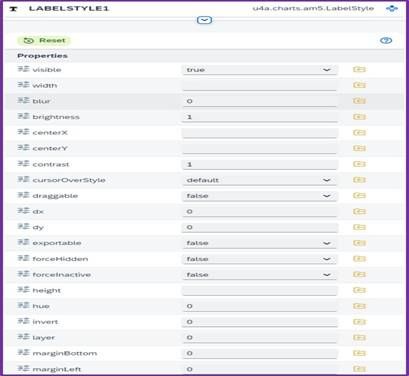
Task: Click the property icon left of contrast
Action: pyautogui.click(x=23, y=164)
